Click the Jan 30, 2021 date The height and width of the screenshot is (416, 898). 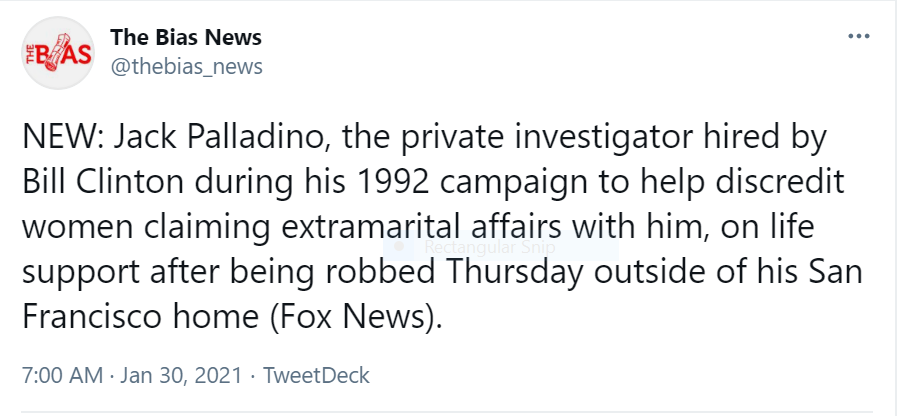point(182,376)
